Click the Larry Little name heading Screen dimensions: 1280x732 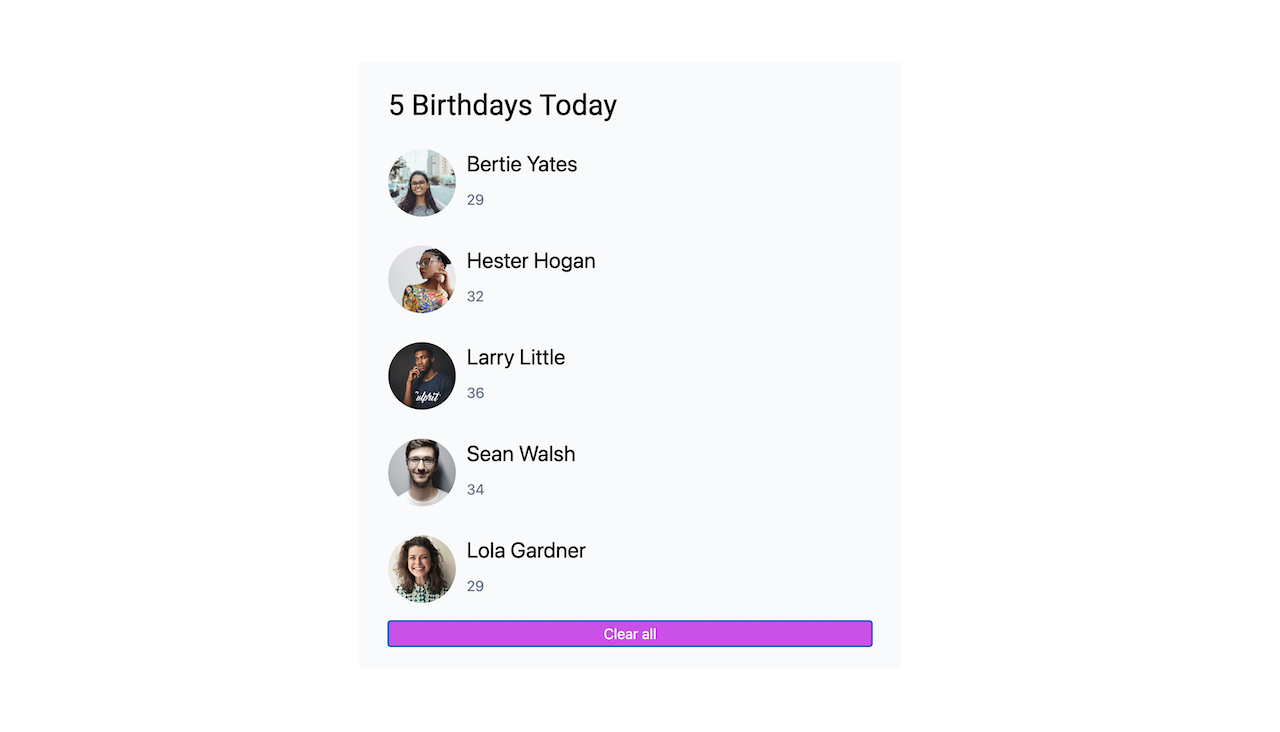[516, 357]
